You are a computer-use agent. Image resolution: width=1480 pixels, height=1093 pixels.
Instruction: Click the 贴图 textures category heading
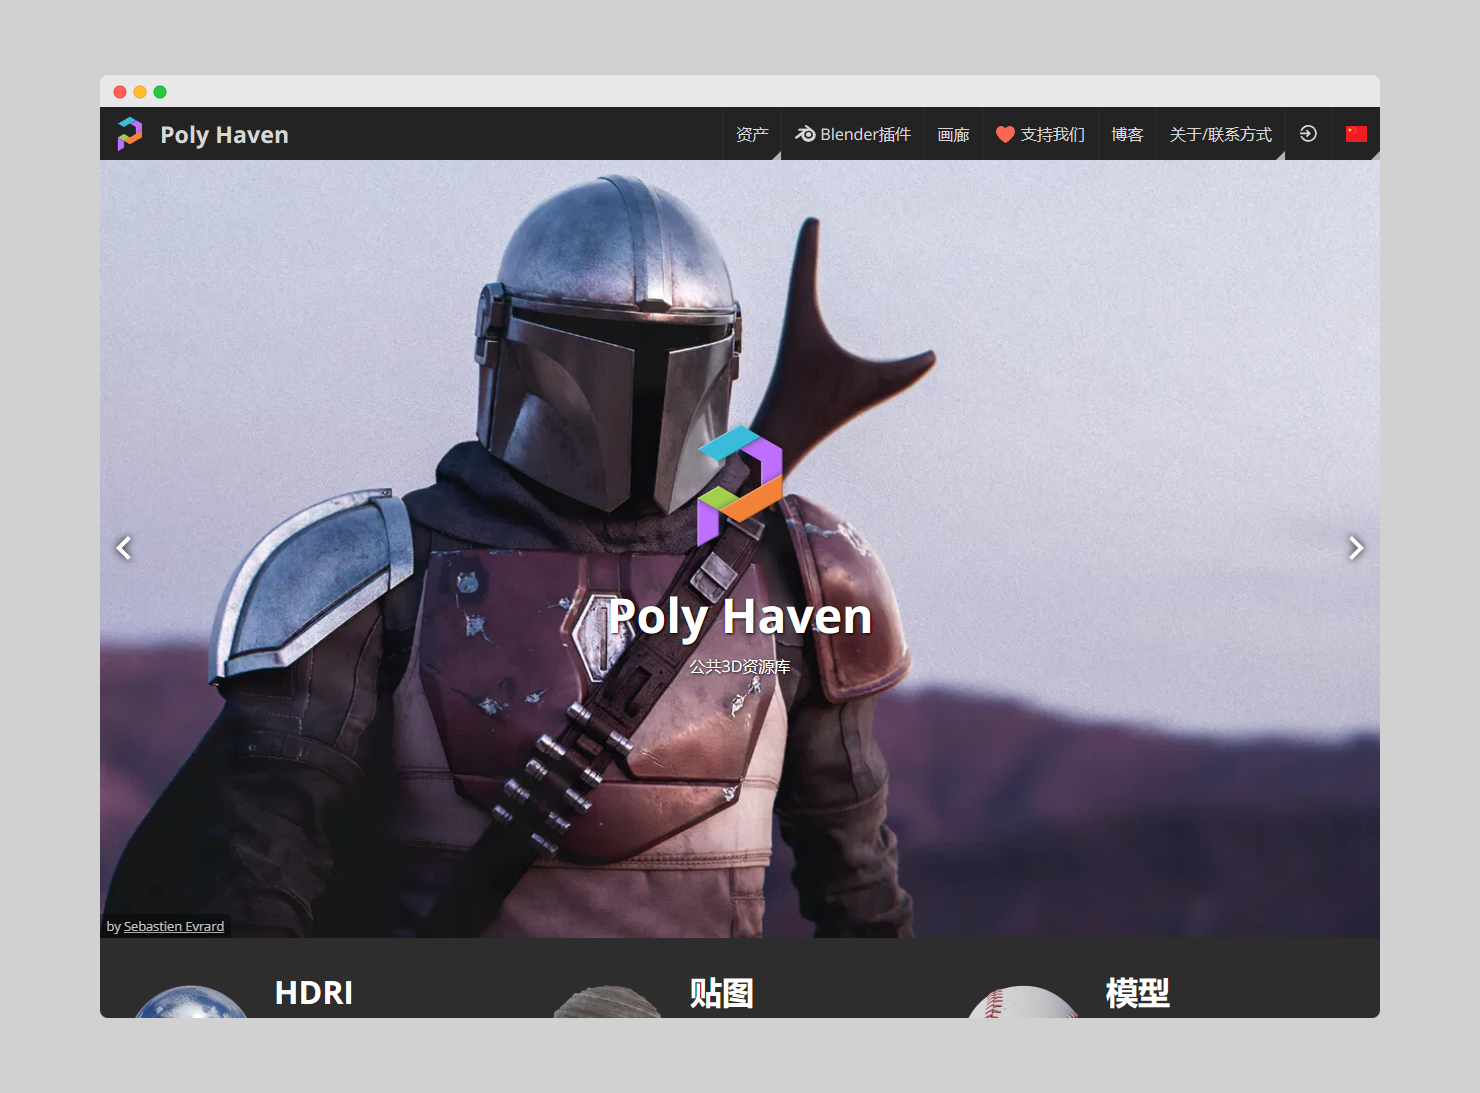point(721,993)
